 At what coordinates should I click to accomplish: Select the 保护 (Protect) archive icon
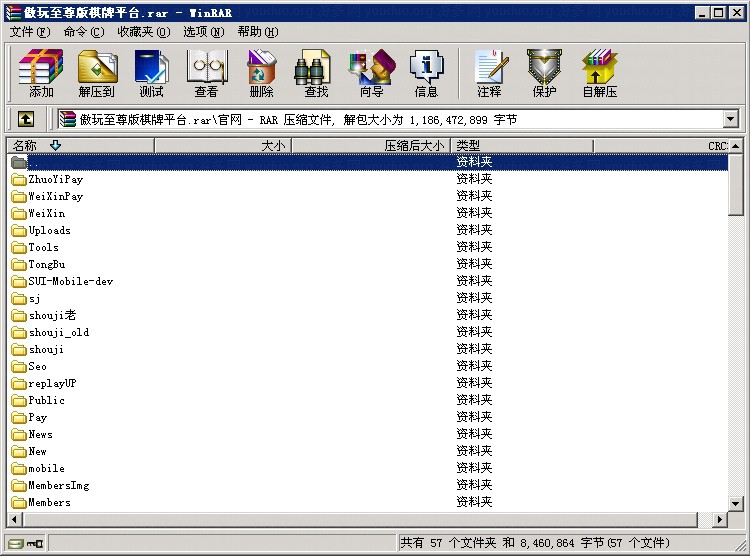[544, 73]
